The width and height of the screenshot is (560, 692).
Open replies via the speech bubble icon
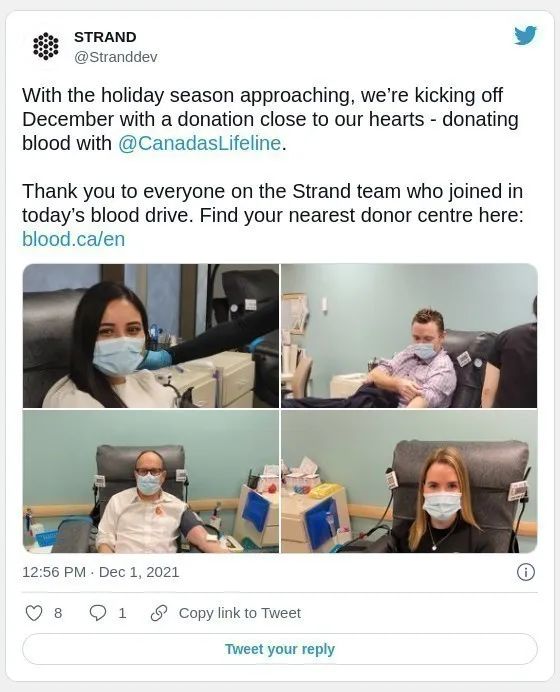[98, 613]
